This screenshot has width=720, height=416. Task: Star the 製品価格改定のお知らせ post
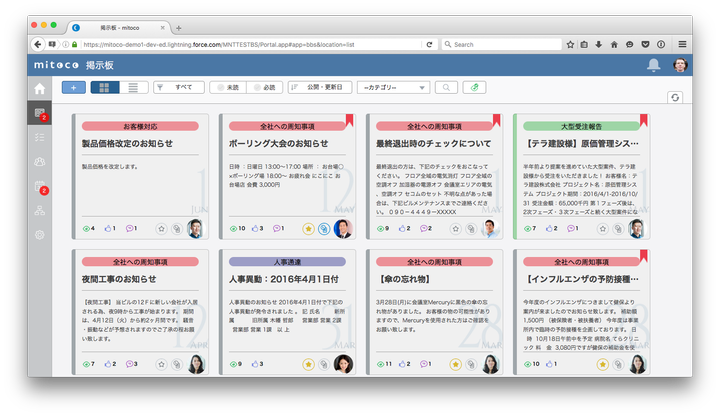tap(159, 229)
